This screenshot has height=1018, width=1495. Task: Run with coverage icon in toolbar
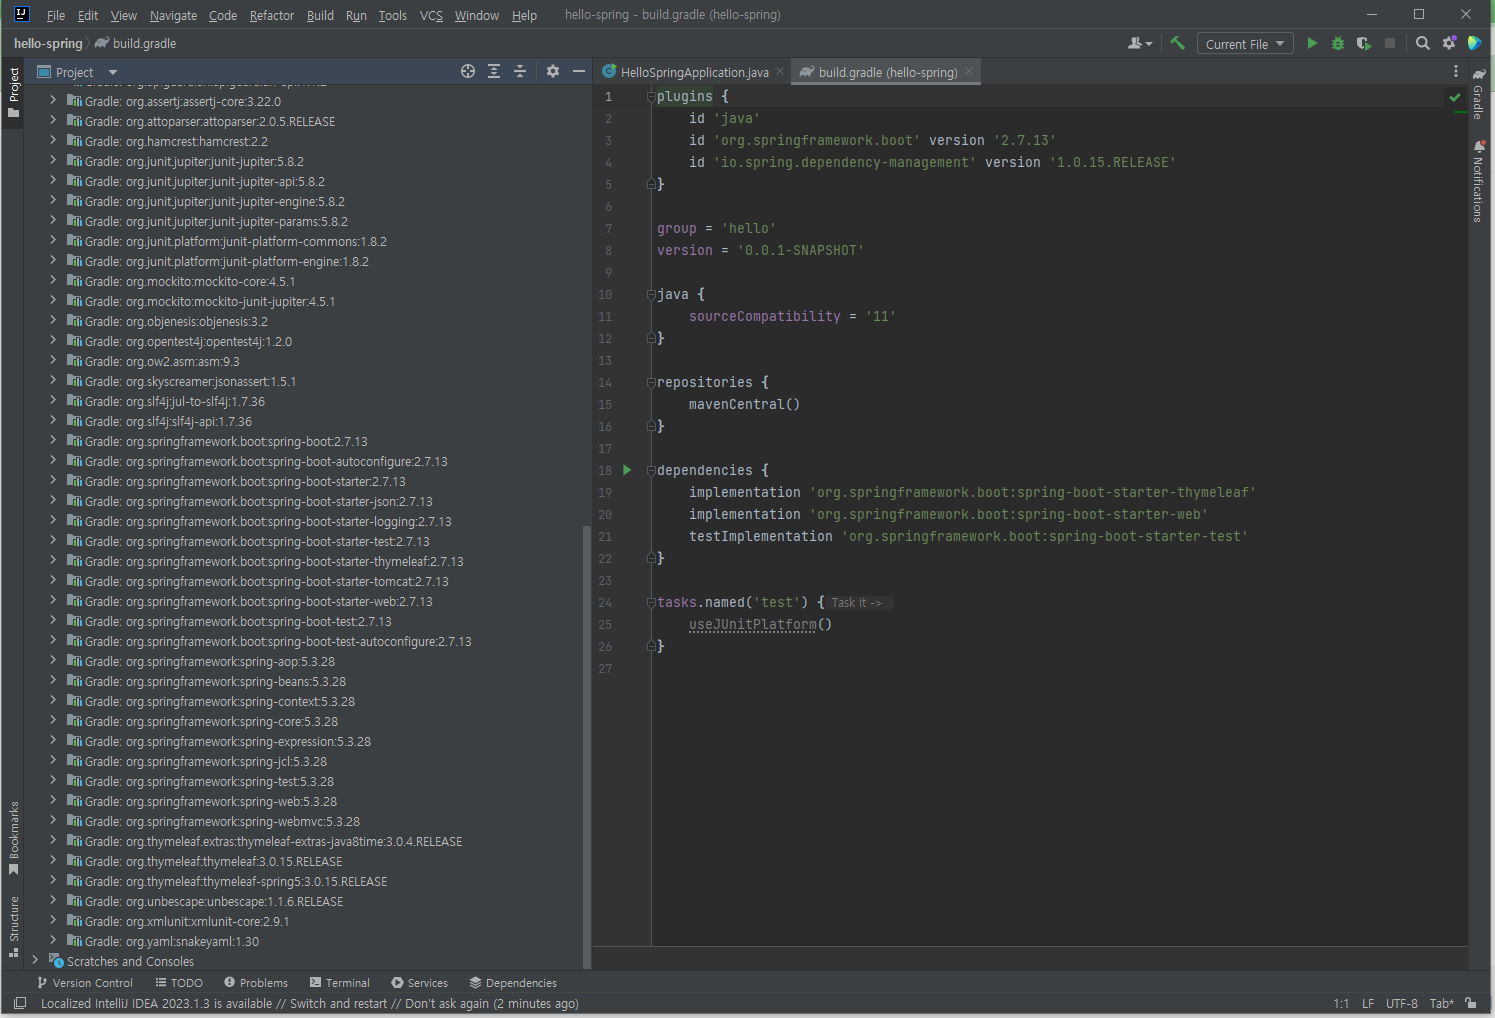point(1364,43)
